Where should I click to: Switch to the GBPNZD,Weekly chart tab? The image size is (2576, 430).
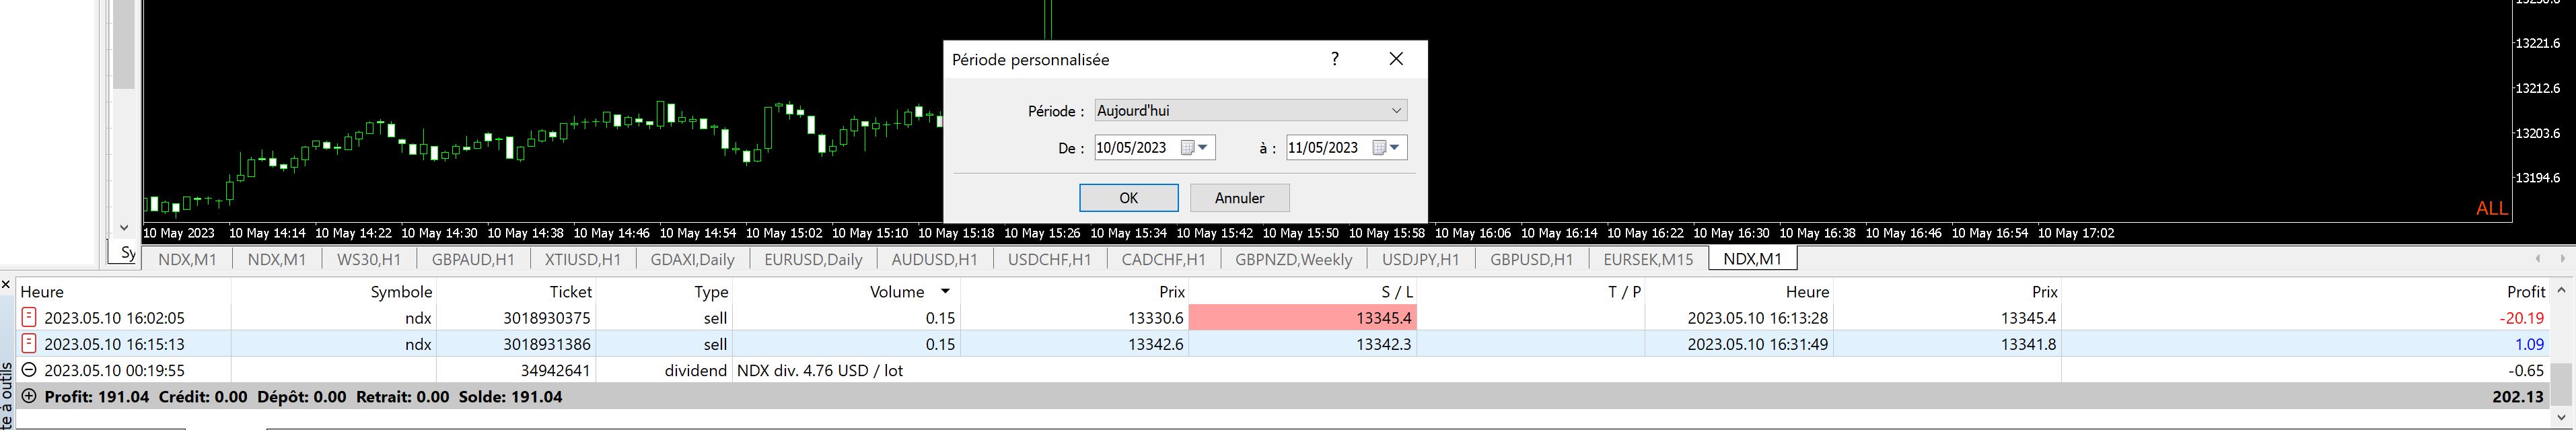click(1293, 259)
